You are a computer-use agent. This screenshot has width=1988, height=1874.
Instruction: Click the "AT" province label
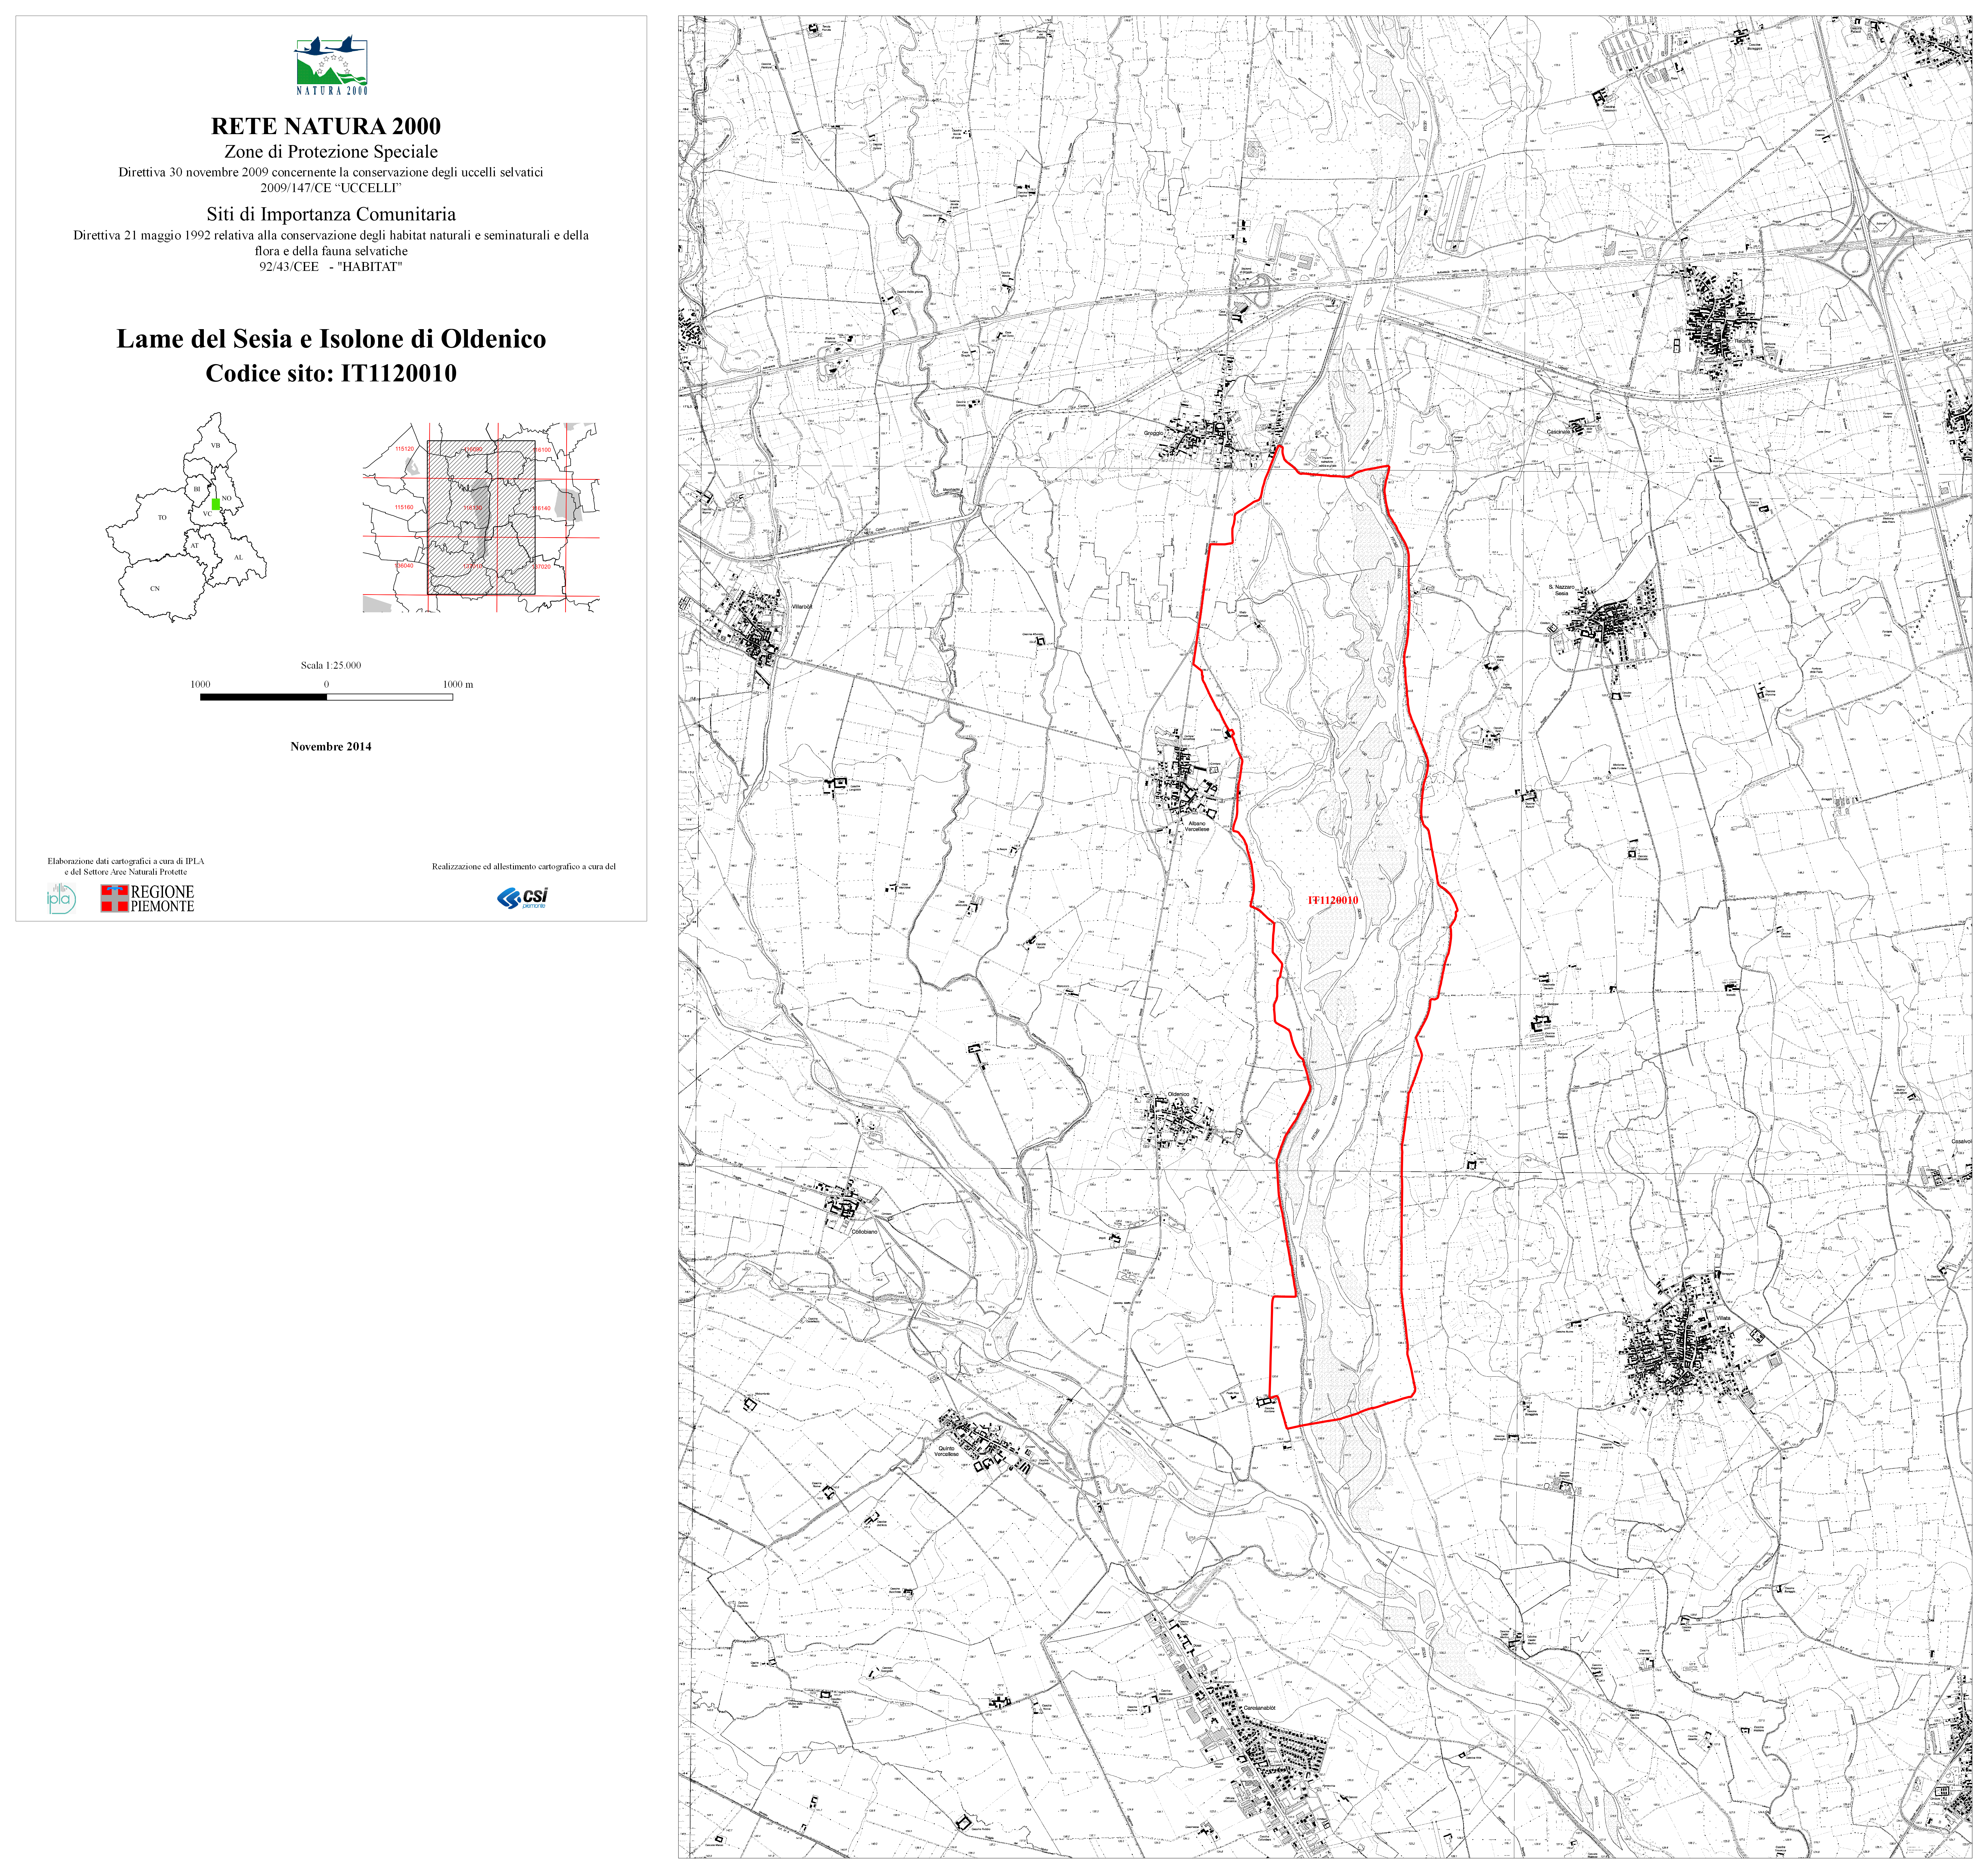point(195,546)
